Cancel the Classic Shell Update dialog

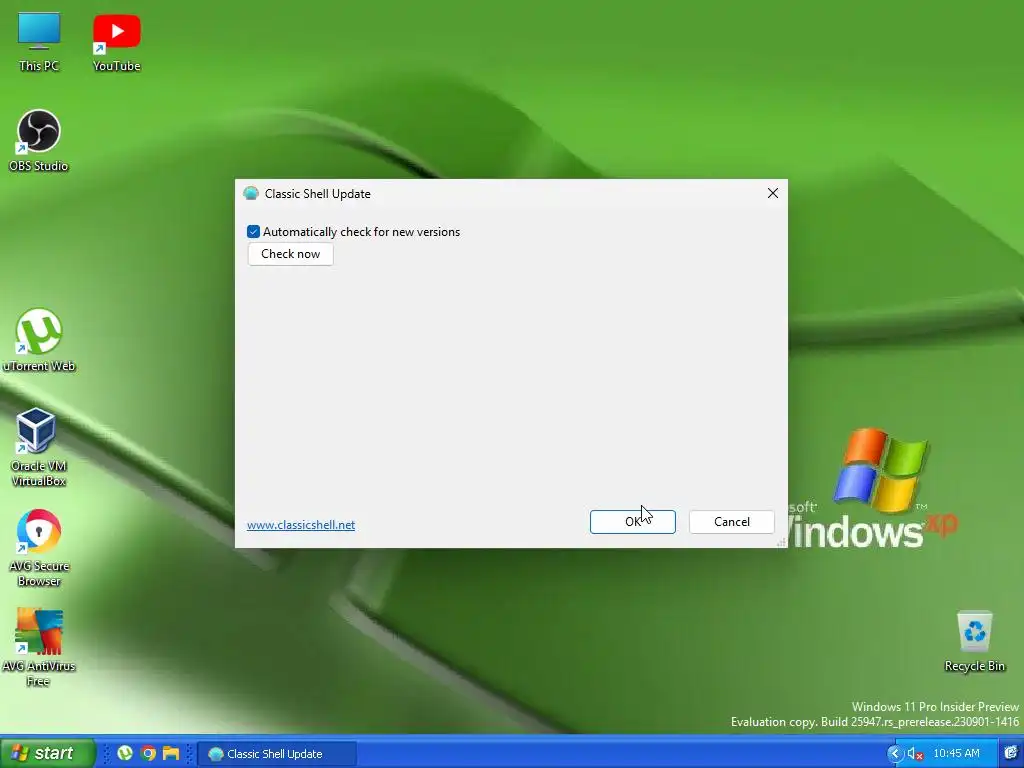pos(731,522)
